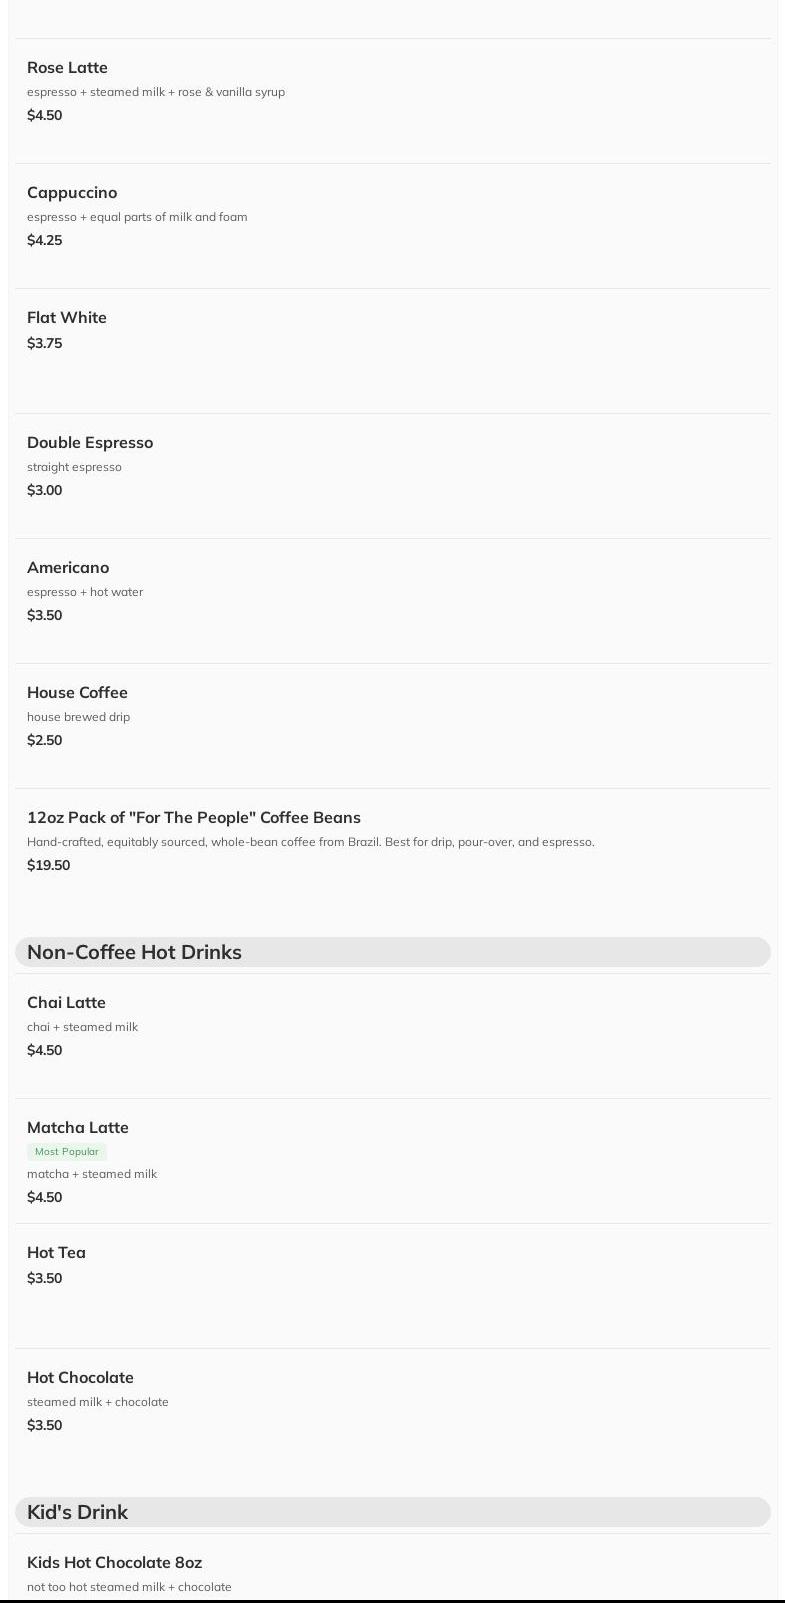Click the $4.25 Cappuccino price

click(44, 240)
